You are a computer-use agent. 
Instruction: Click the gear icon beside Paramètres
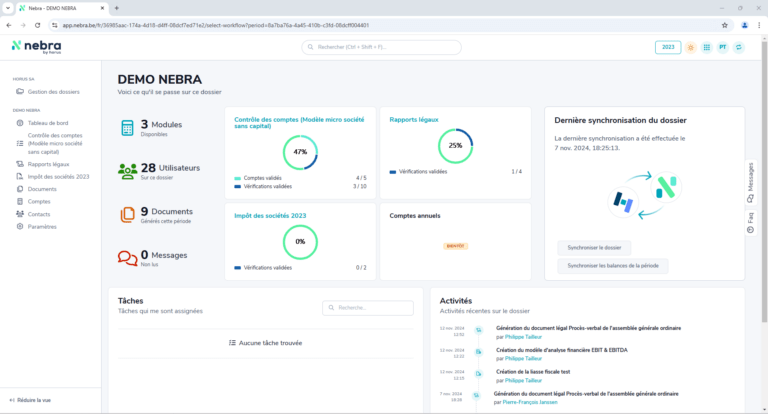coord(20,226)
